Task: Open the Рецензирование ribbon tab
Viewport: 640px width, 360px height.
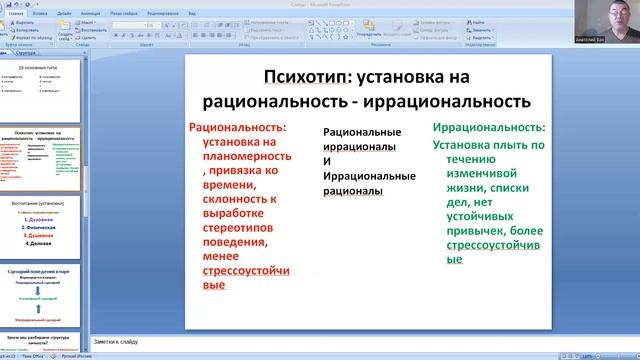Action: click(163, 13)
